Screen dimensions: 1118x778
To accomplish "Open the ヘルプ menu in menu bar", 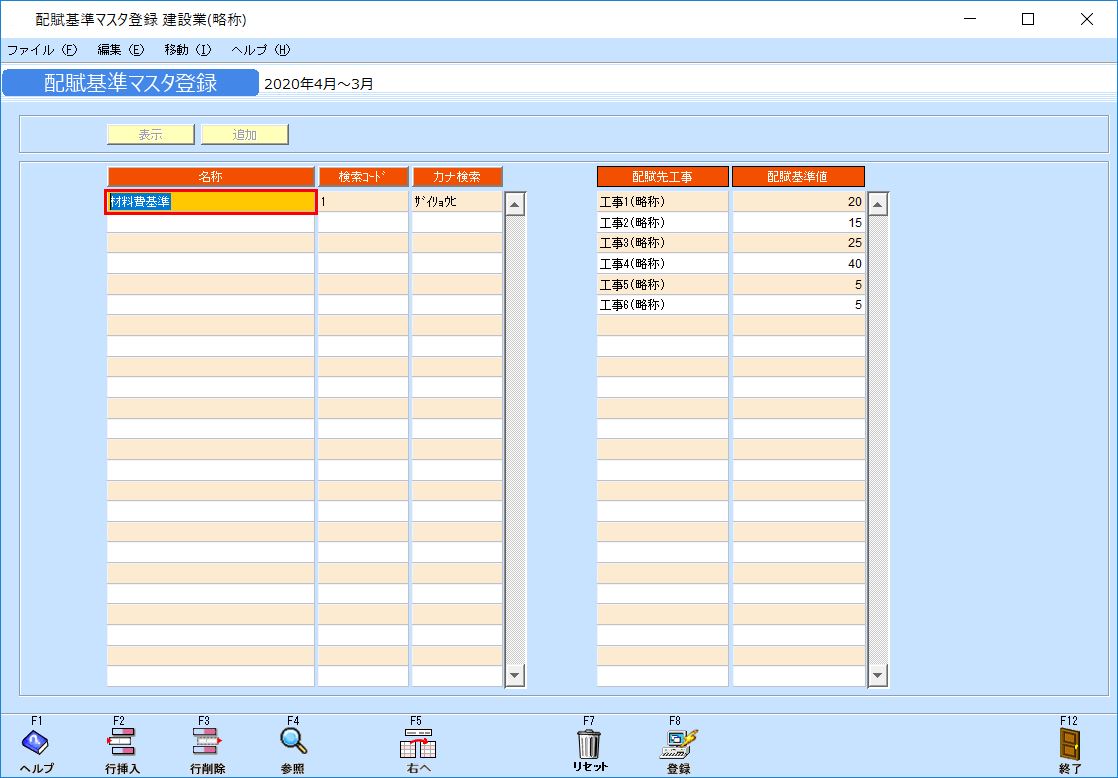I will [x=260, y=50].
